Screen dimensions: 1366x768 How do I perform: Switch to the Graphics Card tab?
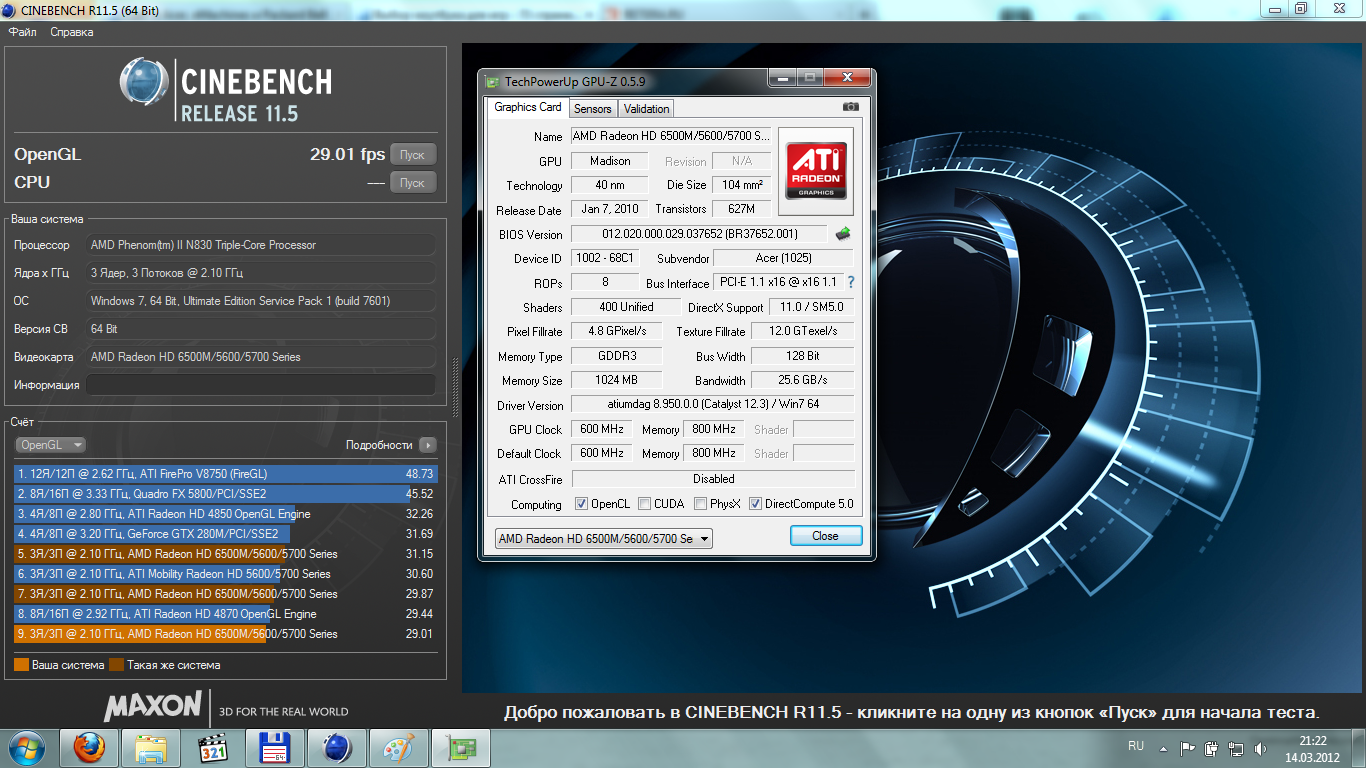click(x=528, y=107)
